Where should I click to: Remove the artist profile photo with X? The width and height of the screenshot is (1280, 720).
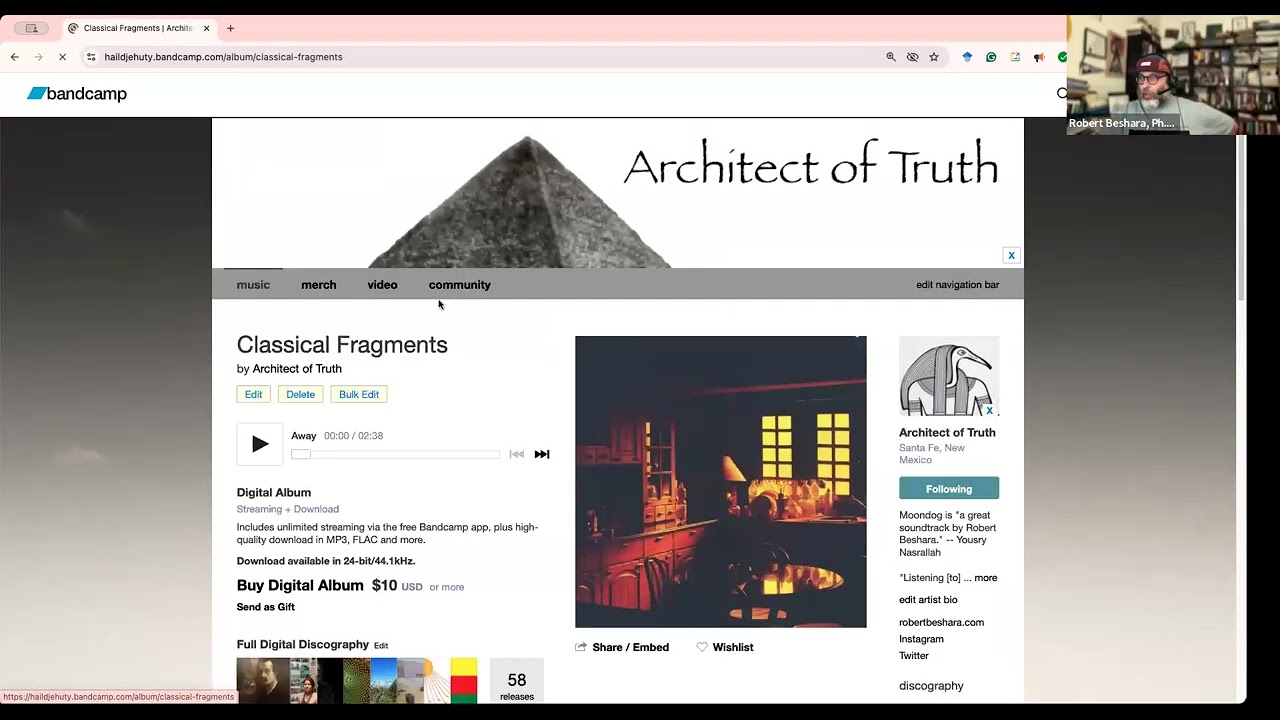(989, 410)
